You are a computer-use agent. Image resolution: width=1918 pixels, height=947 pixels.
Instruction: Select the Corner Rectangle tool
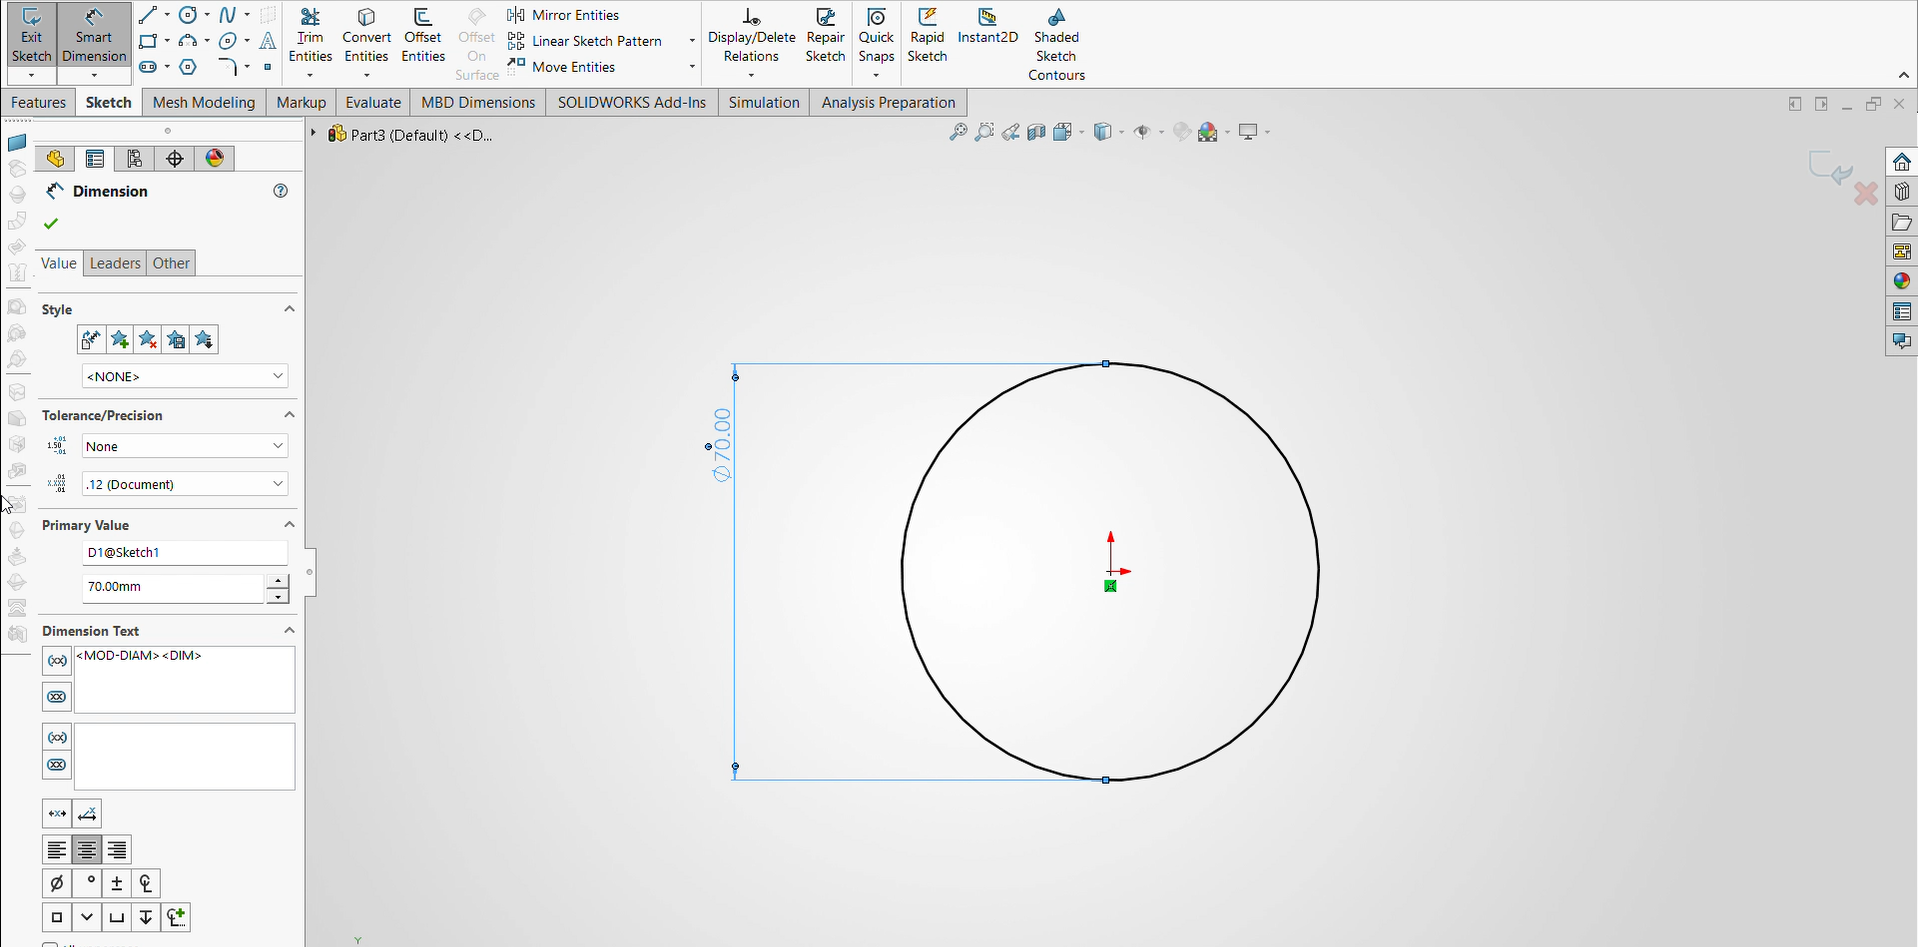(x=148, y=41)
